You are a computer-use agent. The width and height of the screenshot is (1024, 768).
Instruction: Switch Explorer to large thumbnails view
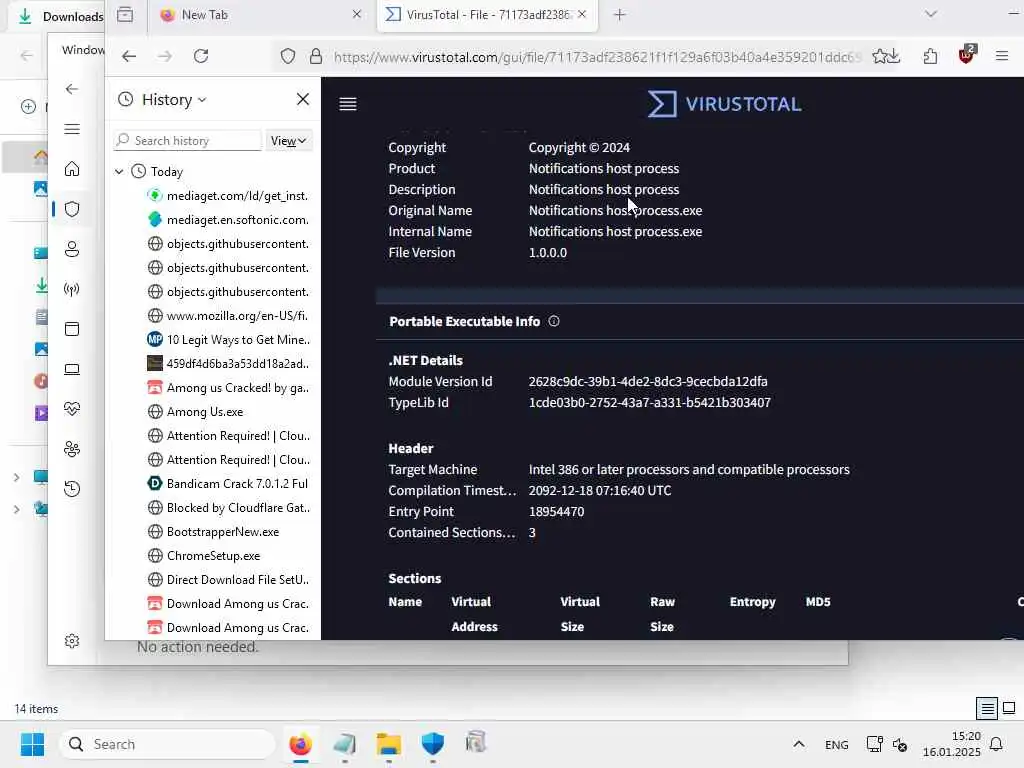[1009, 708]
